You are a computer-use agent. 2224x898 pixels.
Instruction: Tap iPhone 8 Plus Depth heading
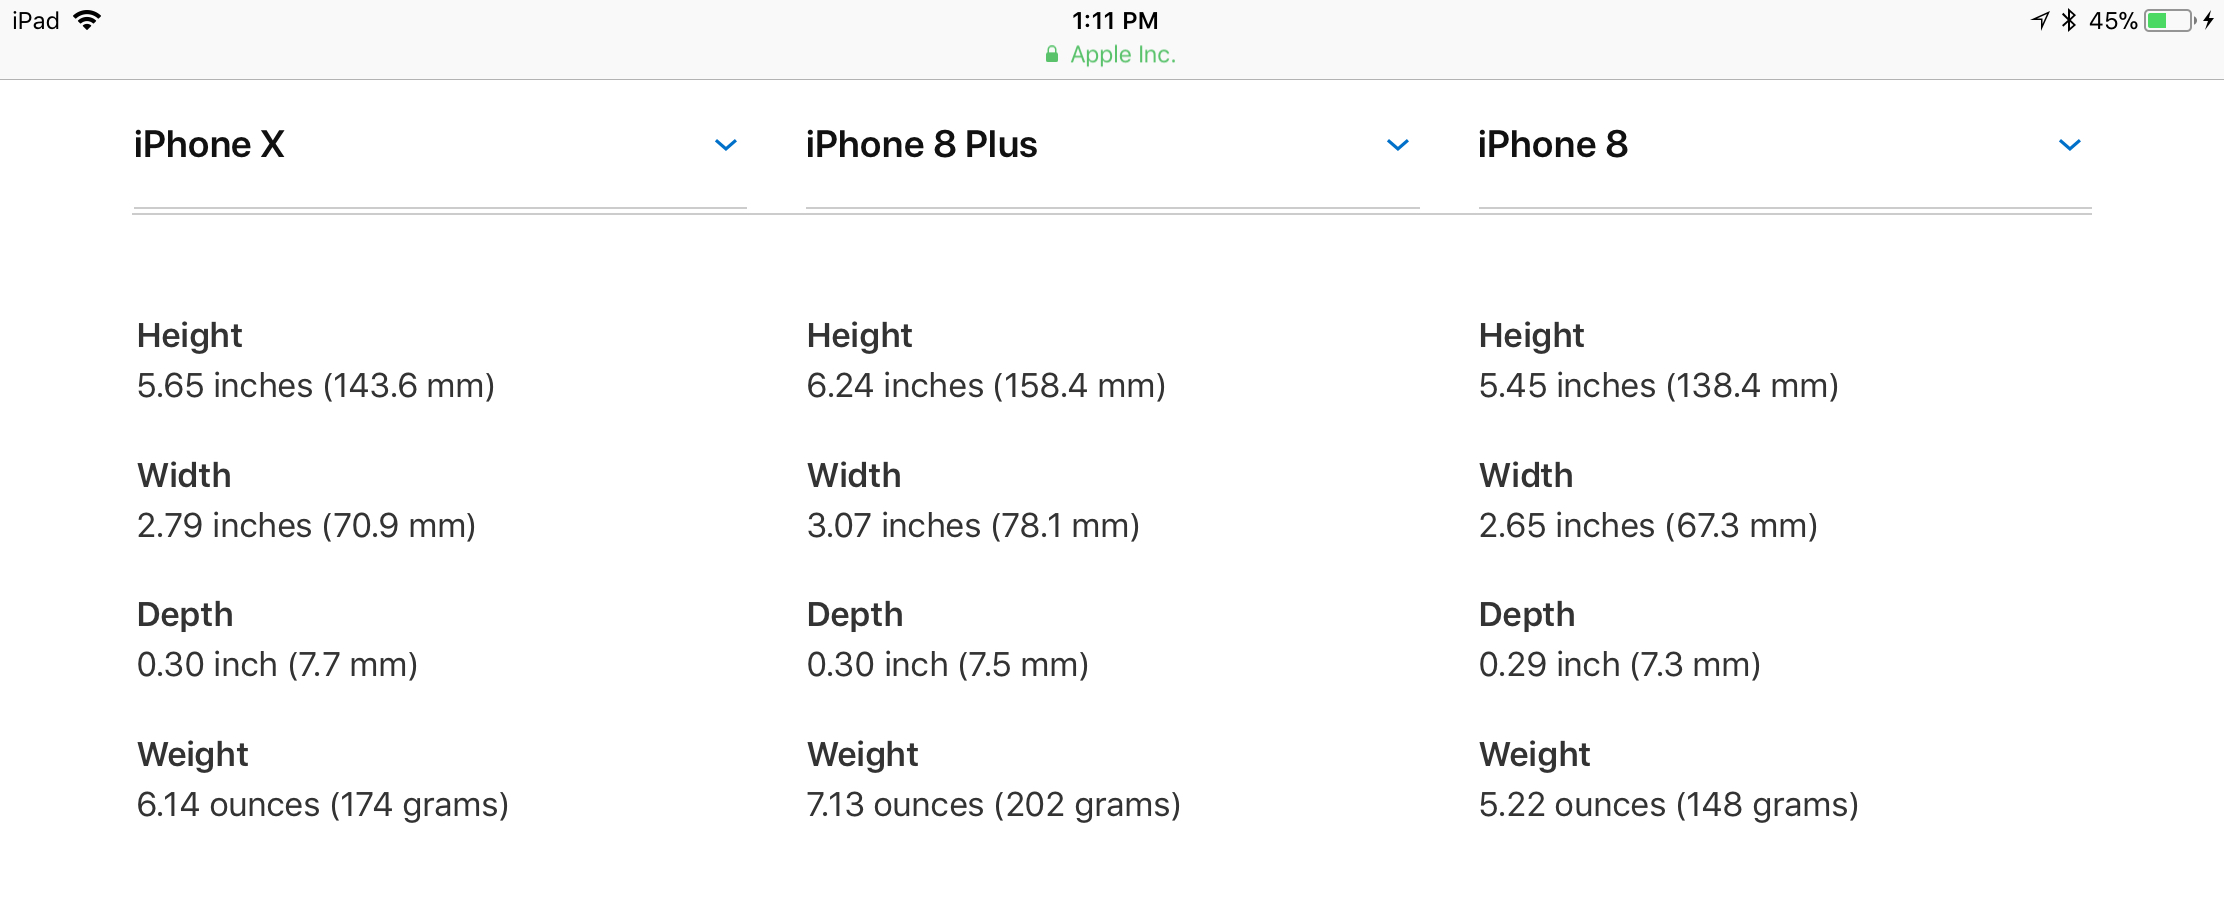click(x=854, y=615)
